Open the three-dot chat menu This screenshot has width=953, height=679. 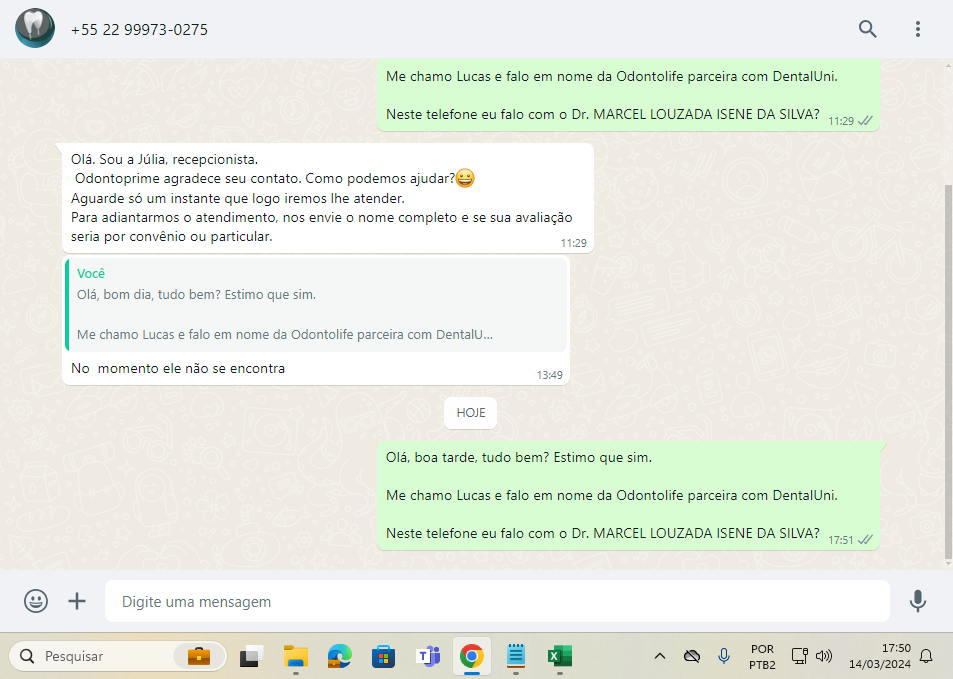tap(918, 29)
